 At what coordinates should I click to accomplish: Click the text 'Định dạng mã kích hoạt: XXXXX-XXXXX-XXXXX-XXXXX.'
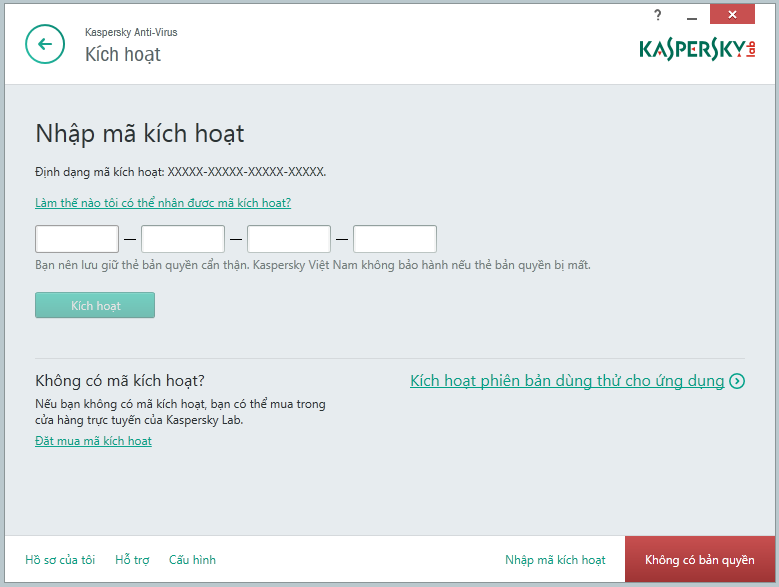pos(180,172)
